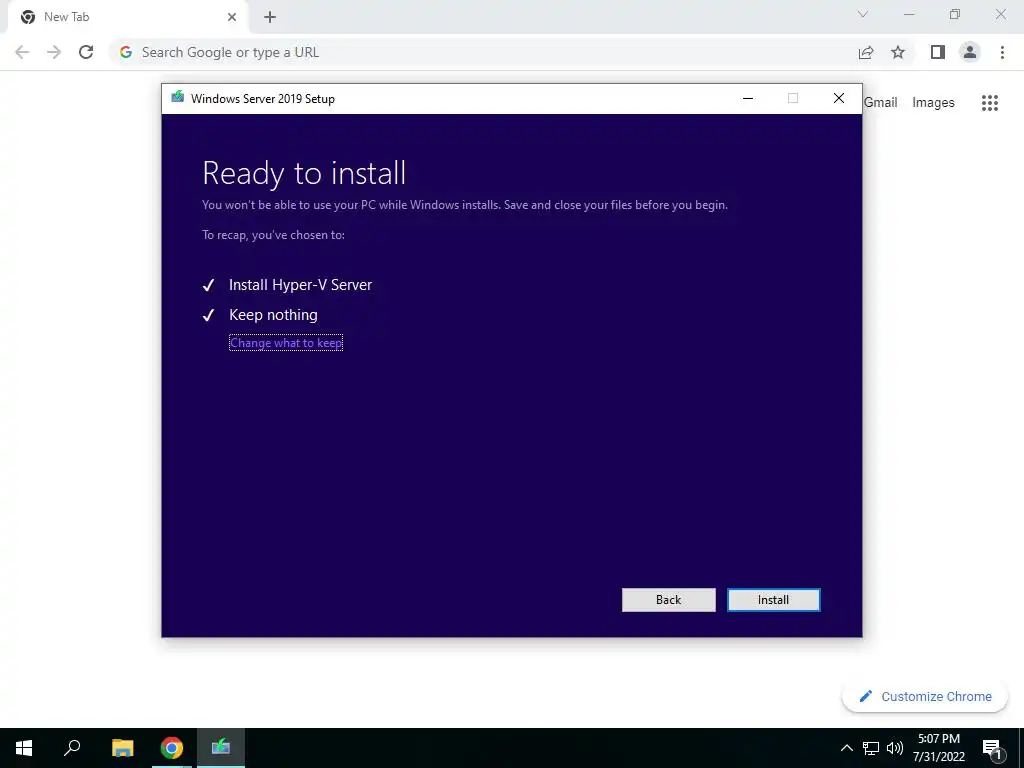Image resolution: width=1024 pixels, height=768 pixels.
Task: Click the 'Ready to install' heading
Action: point(304,173)
